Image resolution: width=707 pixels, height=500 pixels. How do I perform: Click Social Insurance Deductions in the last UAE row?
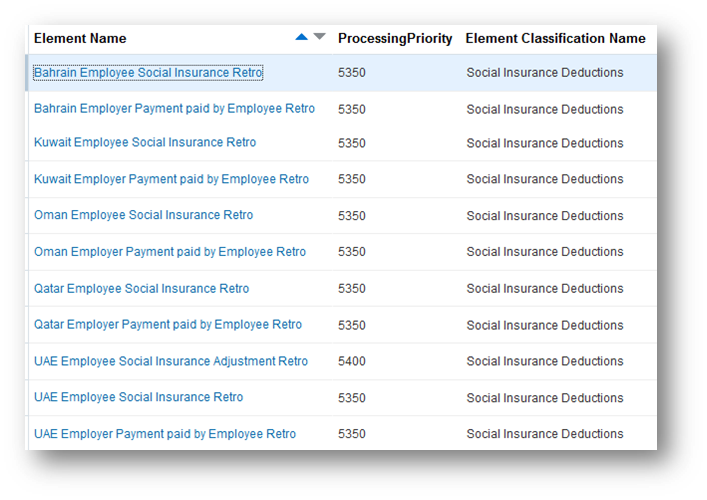(x=544, y=434)
